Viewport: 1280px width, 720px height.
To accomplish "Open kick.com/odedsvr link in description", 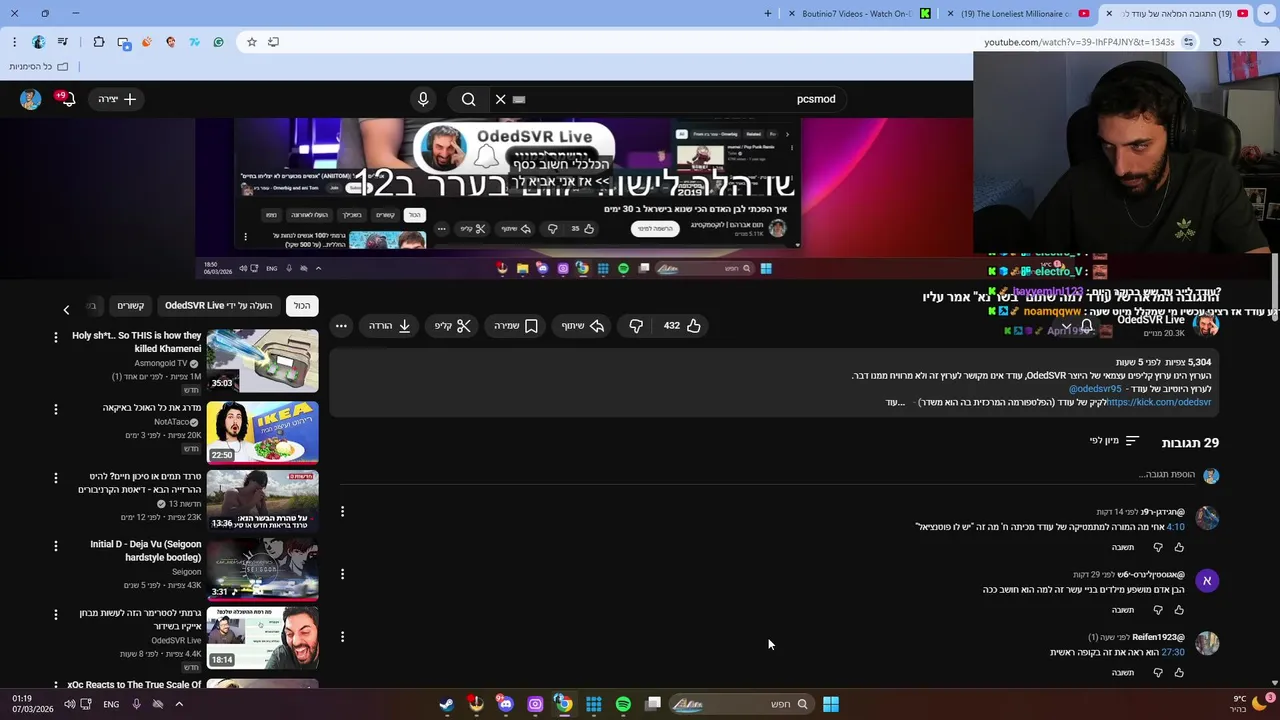I will point(1158,402).
